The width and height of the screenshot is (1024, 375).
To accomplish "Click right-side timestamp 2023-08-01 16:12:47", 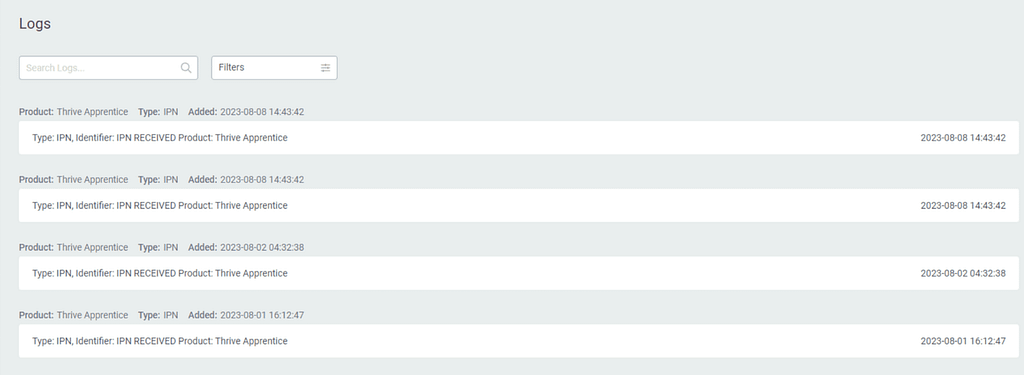I will (963, 341).
